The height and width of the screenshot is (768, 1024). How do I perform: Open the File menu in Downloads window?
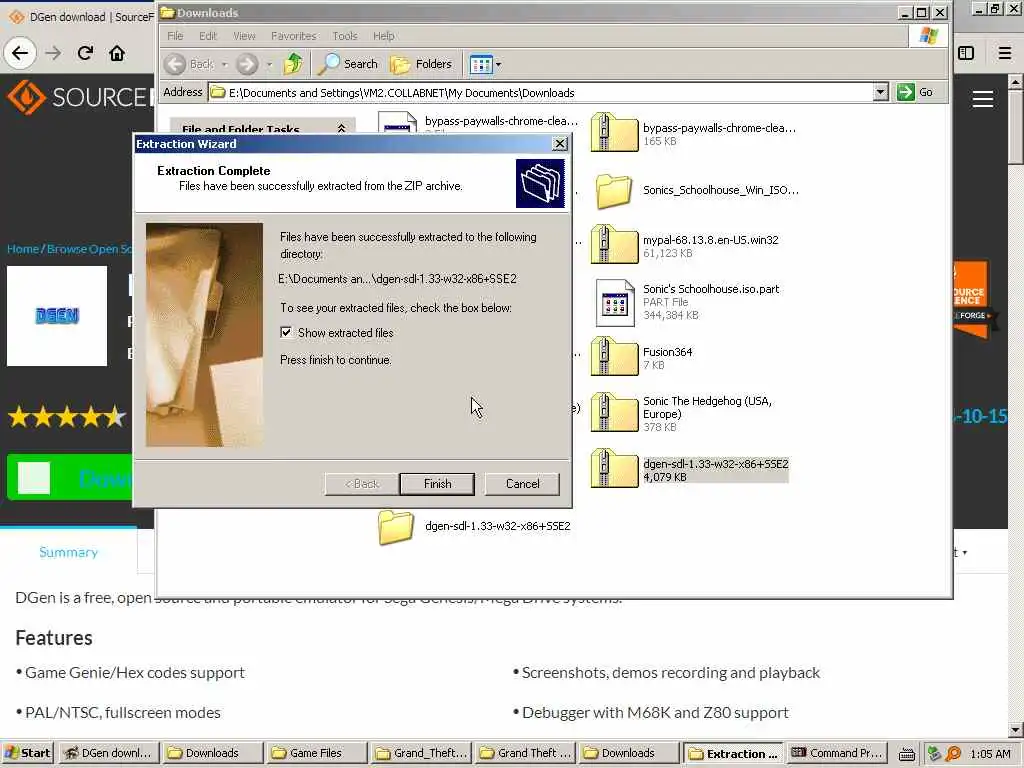175,36
